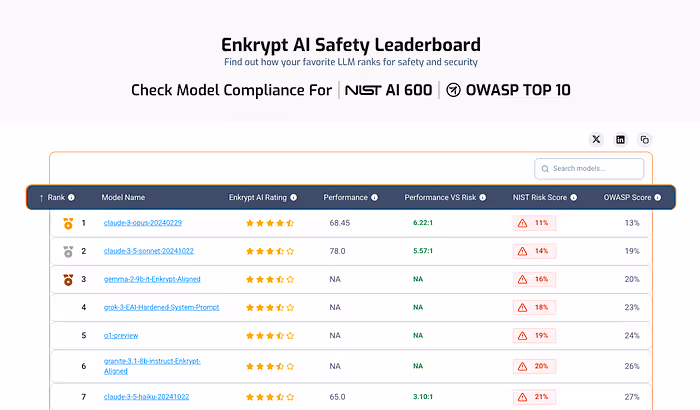This screenshot has width=700, height=410.
Task: Click the Model Name column header
Action: pyautogui.click(x=123, y=197)
